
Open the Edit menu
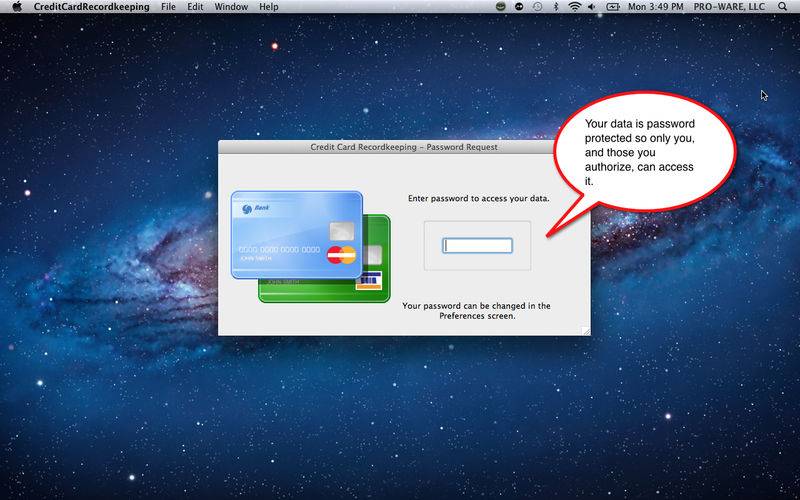195,7
